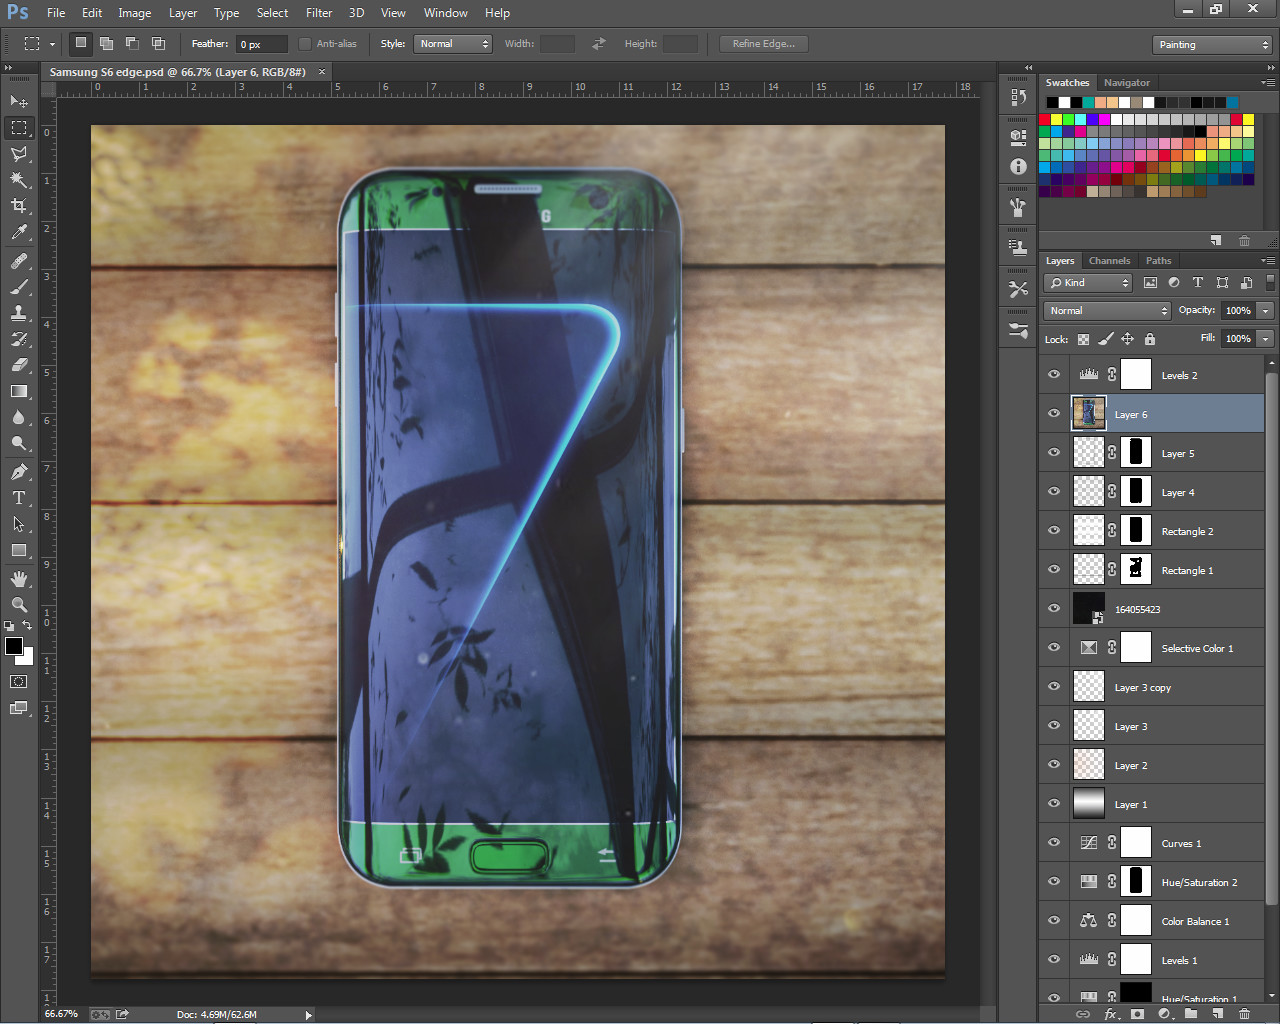The image size is (1280, 1024).
Task: Click the foreground color swatch
Action: tap(13, 646)
